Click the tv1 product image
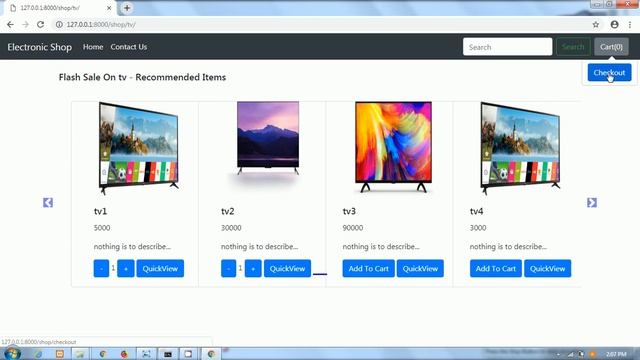The height and width of the screenshot is (360, 640). (139, 148)
